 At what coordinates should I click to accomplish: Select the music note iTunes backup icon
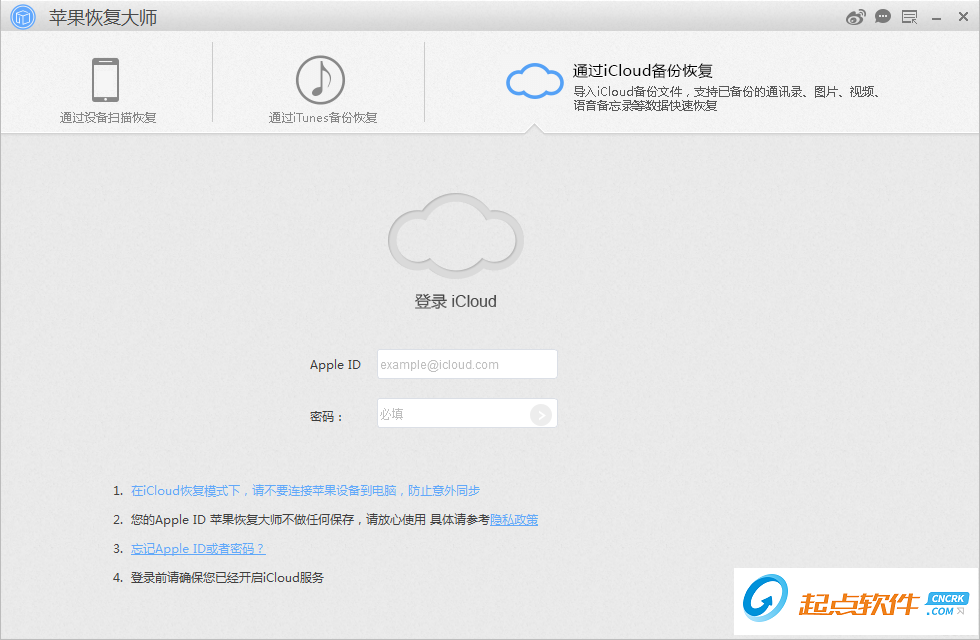coord(320,79)
